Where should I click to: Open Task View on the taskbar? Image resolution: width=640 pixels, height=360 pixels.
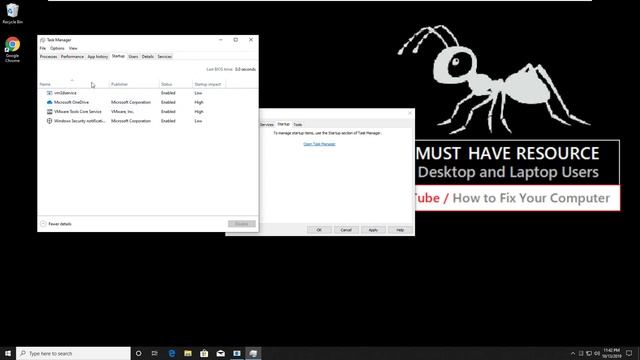pos(155,353)
